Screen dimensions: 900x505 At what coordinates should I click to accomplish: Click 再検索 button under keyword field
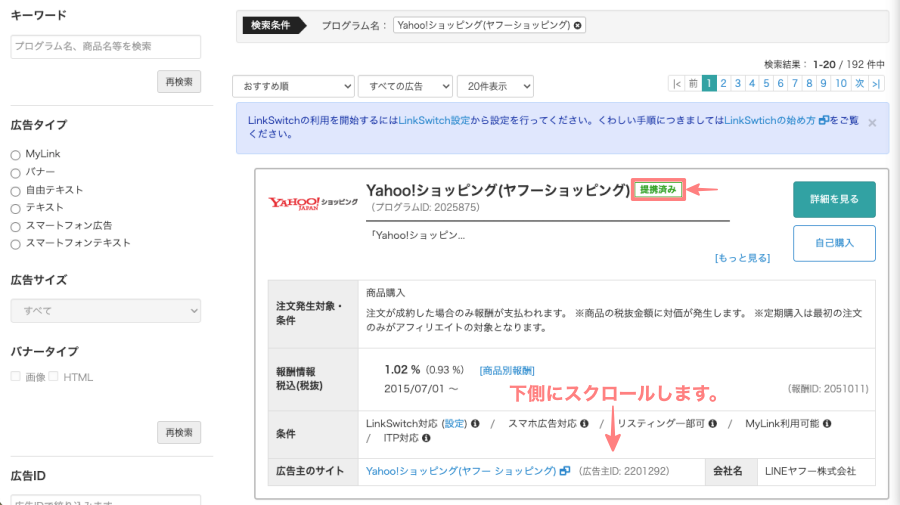tap(179, 81)
